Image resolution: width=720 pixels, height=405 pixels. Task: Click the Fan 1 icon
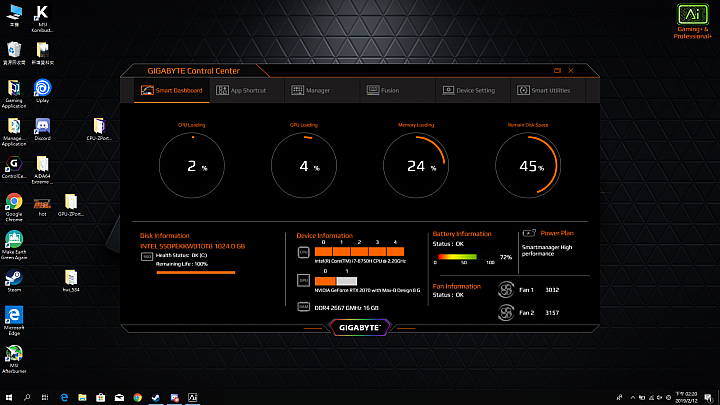[x=506, y=290]
